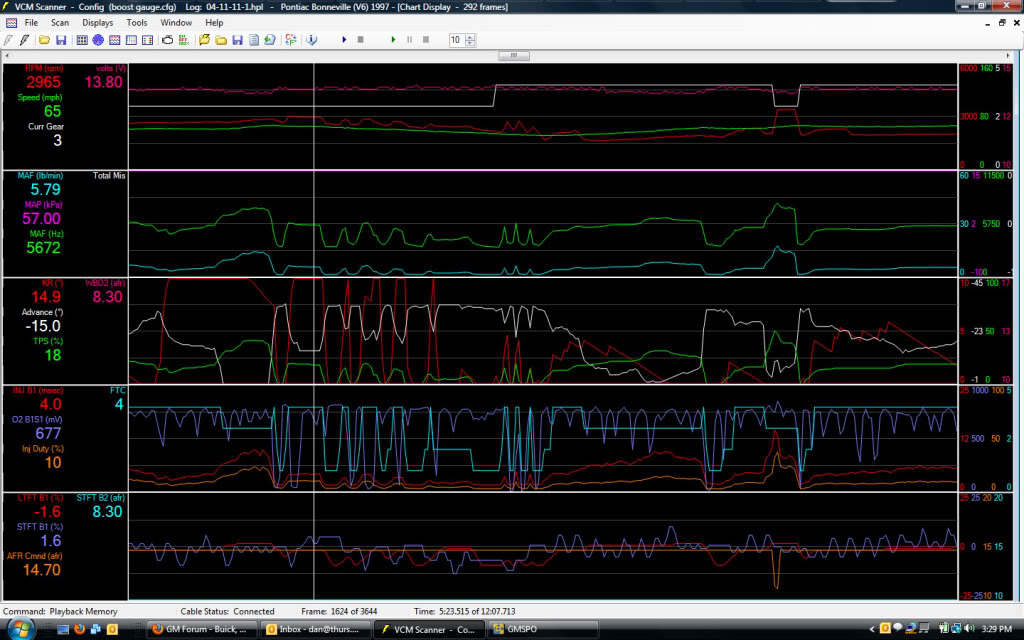Screen dimensions: 1024x640
Task: Click the export document green arrow icon
Action: point(270,40)
